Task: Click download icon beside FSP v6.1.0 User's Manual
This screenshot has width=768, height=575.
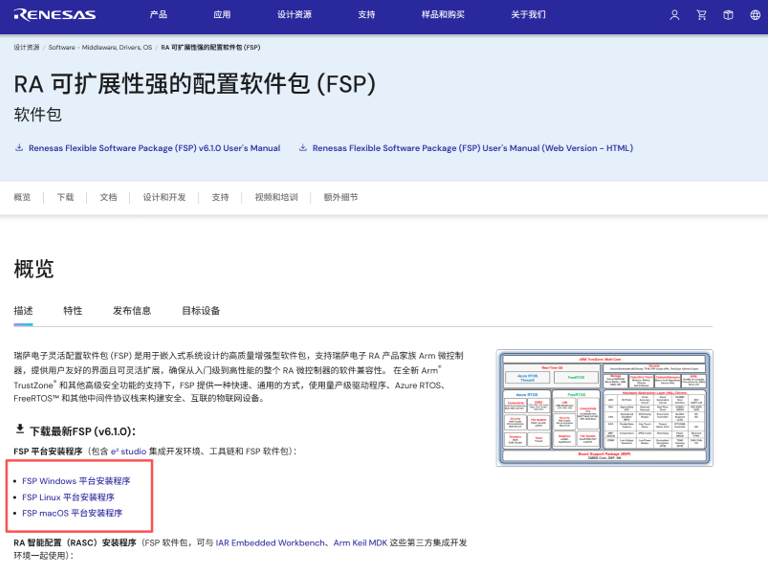Action: 19,147
